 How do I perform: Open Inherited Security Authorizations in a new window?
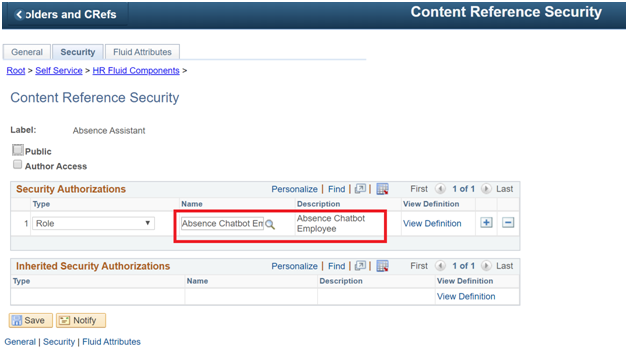(x=360, y=265)
